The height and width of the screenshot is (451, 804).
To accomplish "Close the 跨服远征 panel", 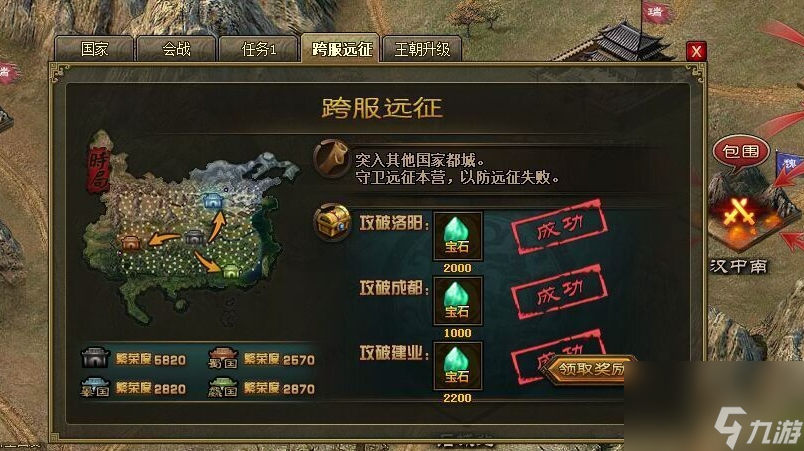I will pos(696,51).
